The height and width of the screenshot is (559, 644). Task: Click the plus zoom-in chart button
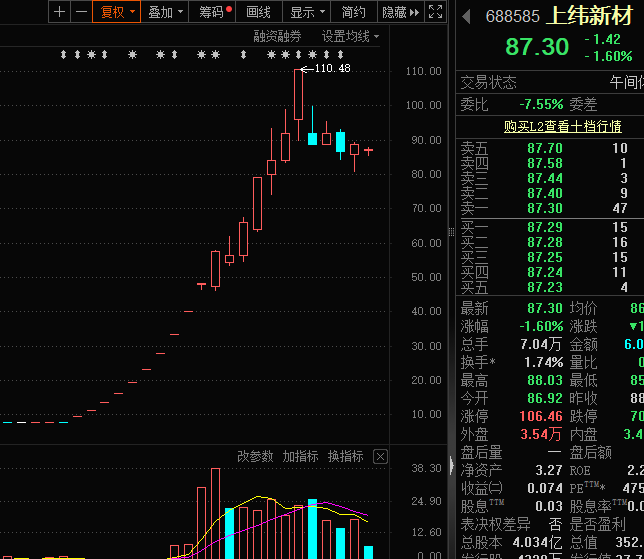coord(60,12)
